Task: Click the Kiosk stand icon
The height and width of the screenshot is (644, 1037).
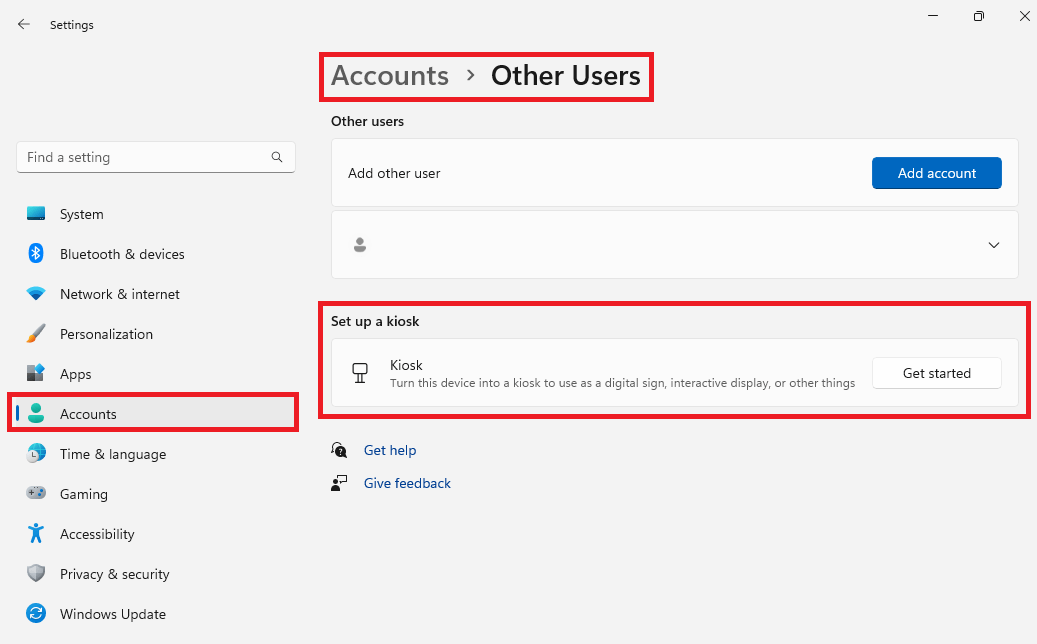Action: (360, 373)
